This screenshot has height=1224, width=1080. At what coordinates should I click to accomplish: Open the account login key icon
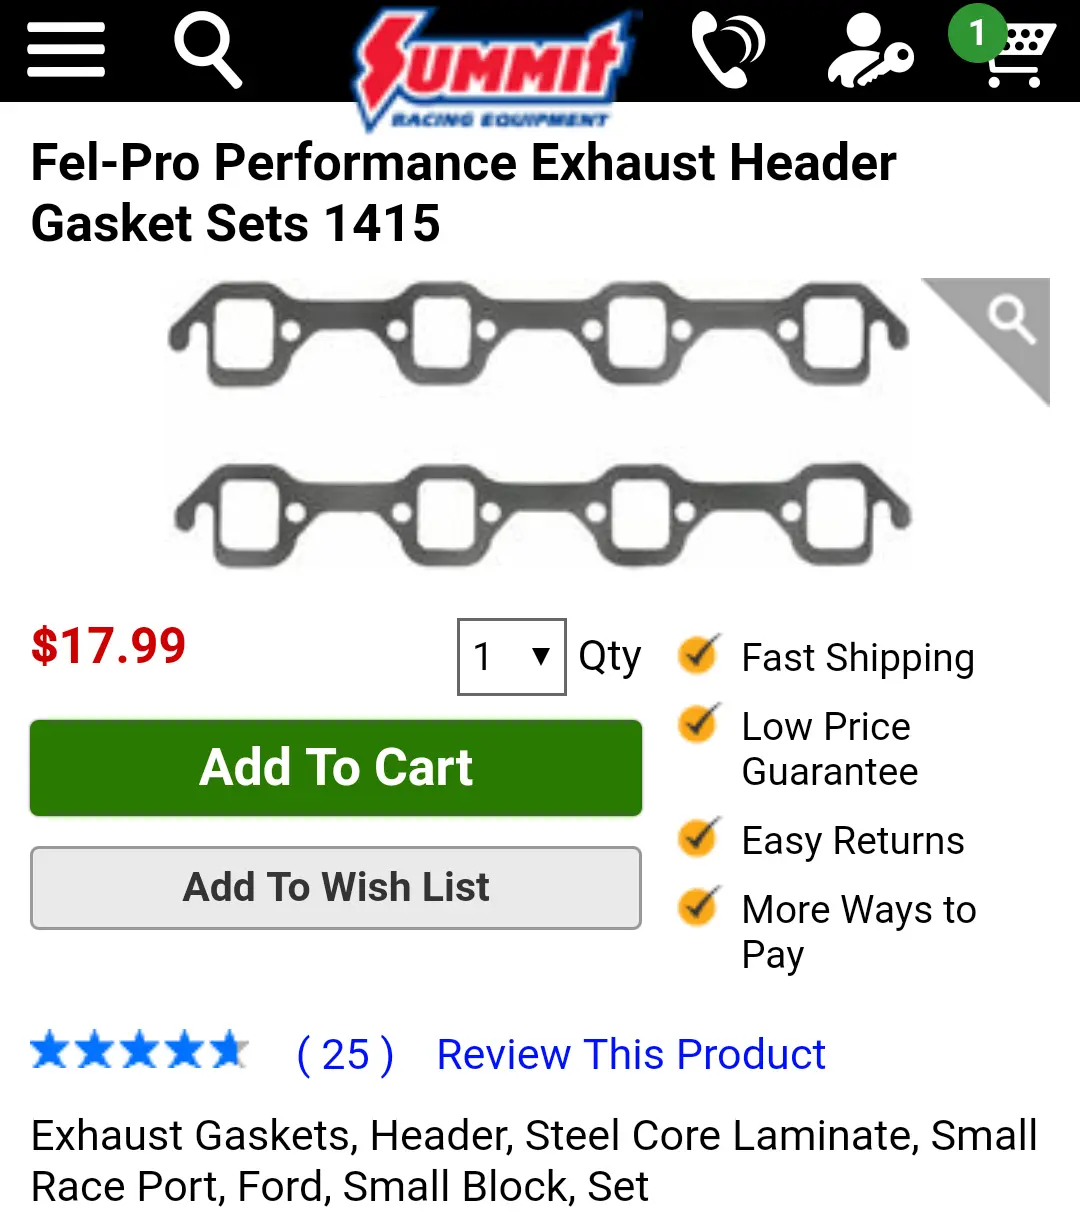(x=869, y=50)
